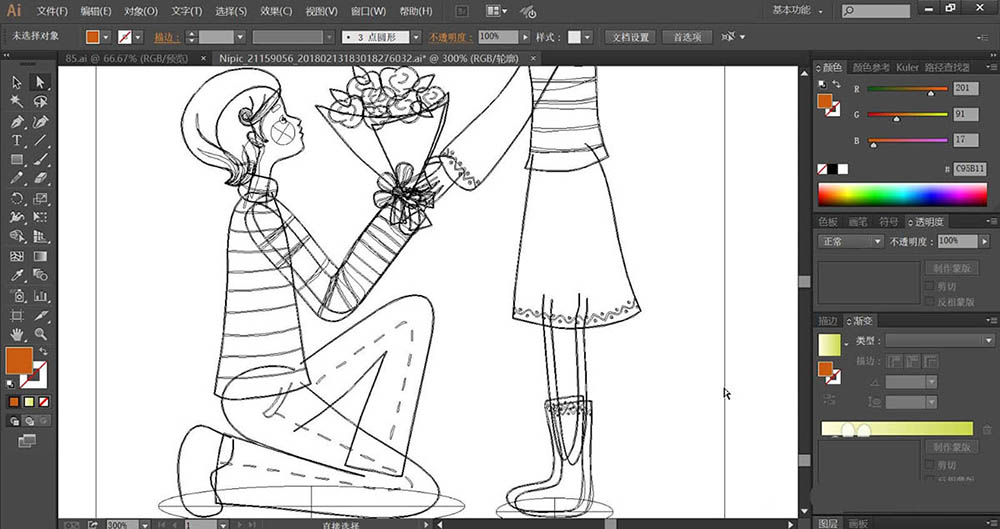Enable Draw Normal mode
Viewport: 1000px width, 529px height.
[14, 421]
